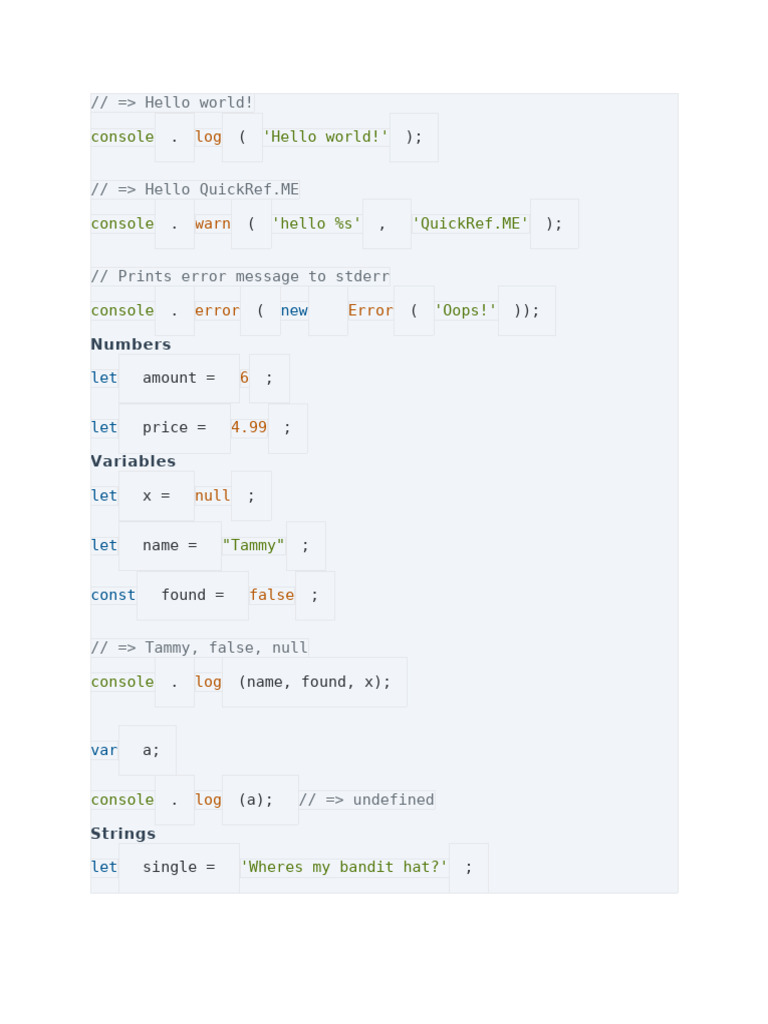Click the "Tammy" string value
Viewport: 768px width, 1024px height.
pos(253,546)
